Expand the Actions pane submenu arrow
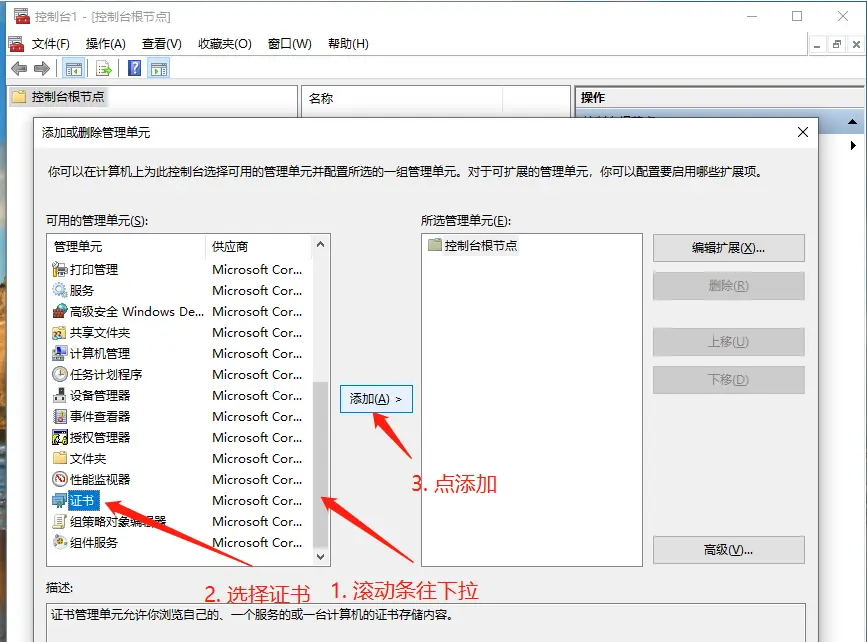Viewport: 867px width, 642px height. click(x=853, y=145)
